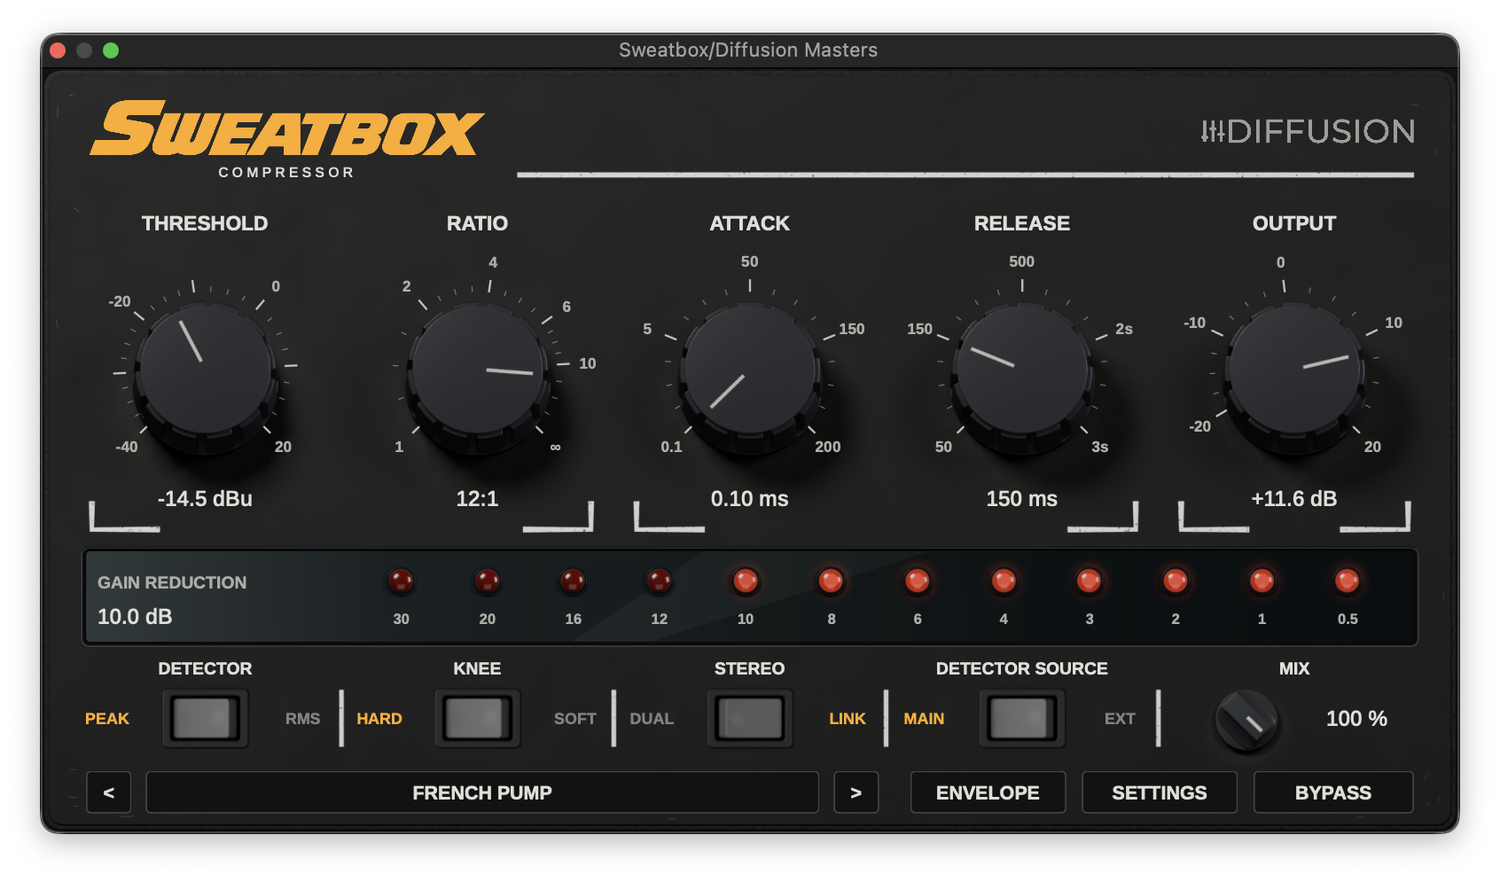The height and width of the screenshot is (881, 1500).
Task: Click the 100 % mix value
Action: pyautogui.click(x=1357, y=718)
